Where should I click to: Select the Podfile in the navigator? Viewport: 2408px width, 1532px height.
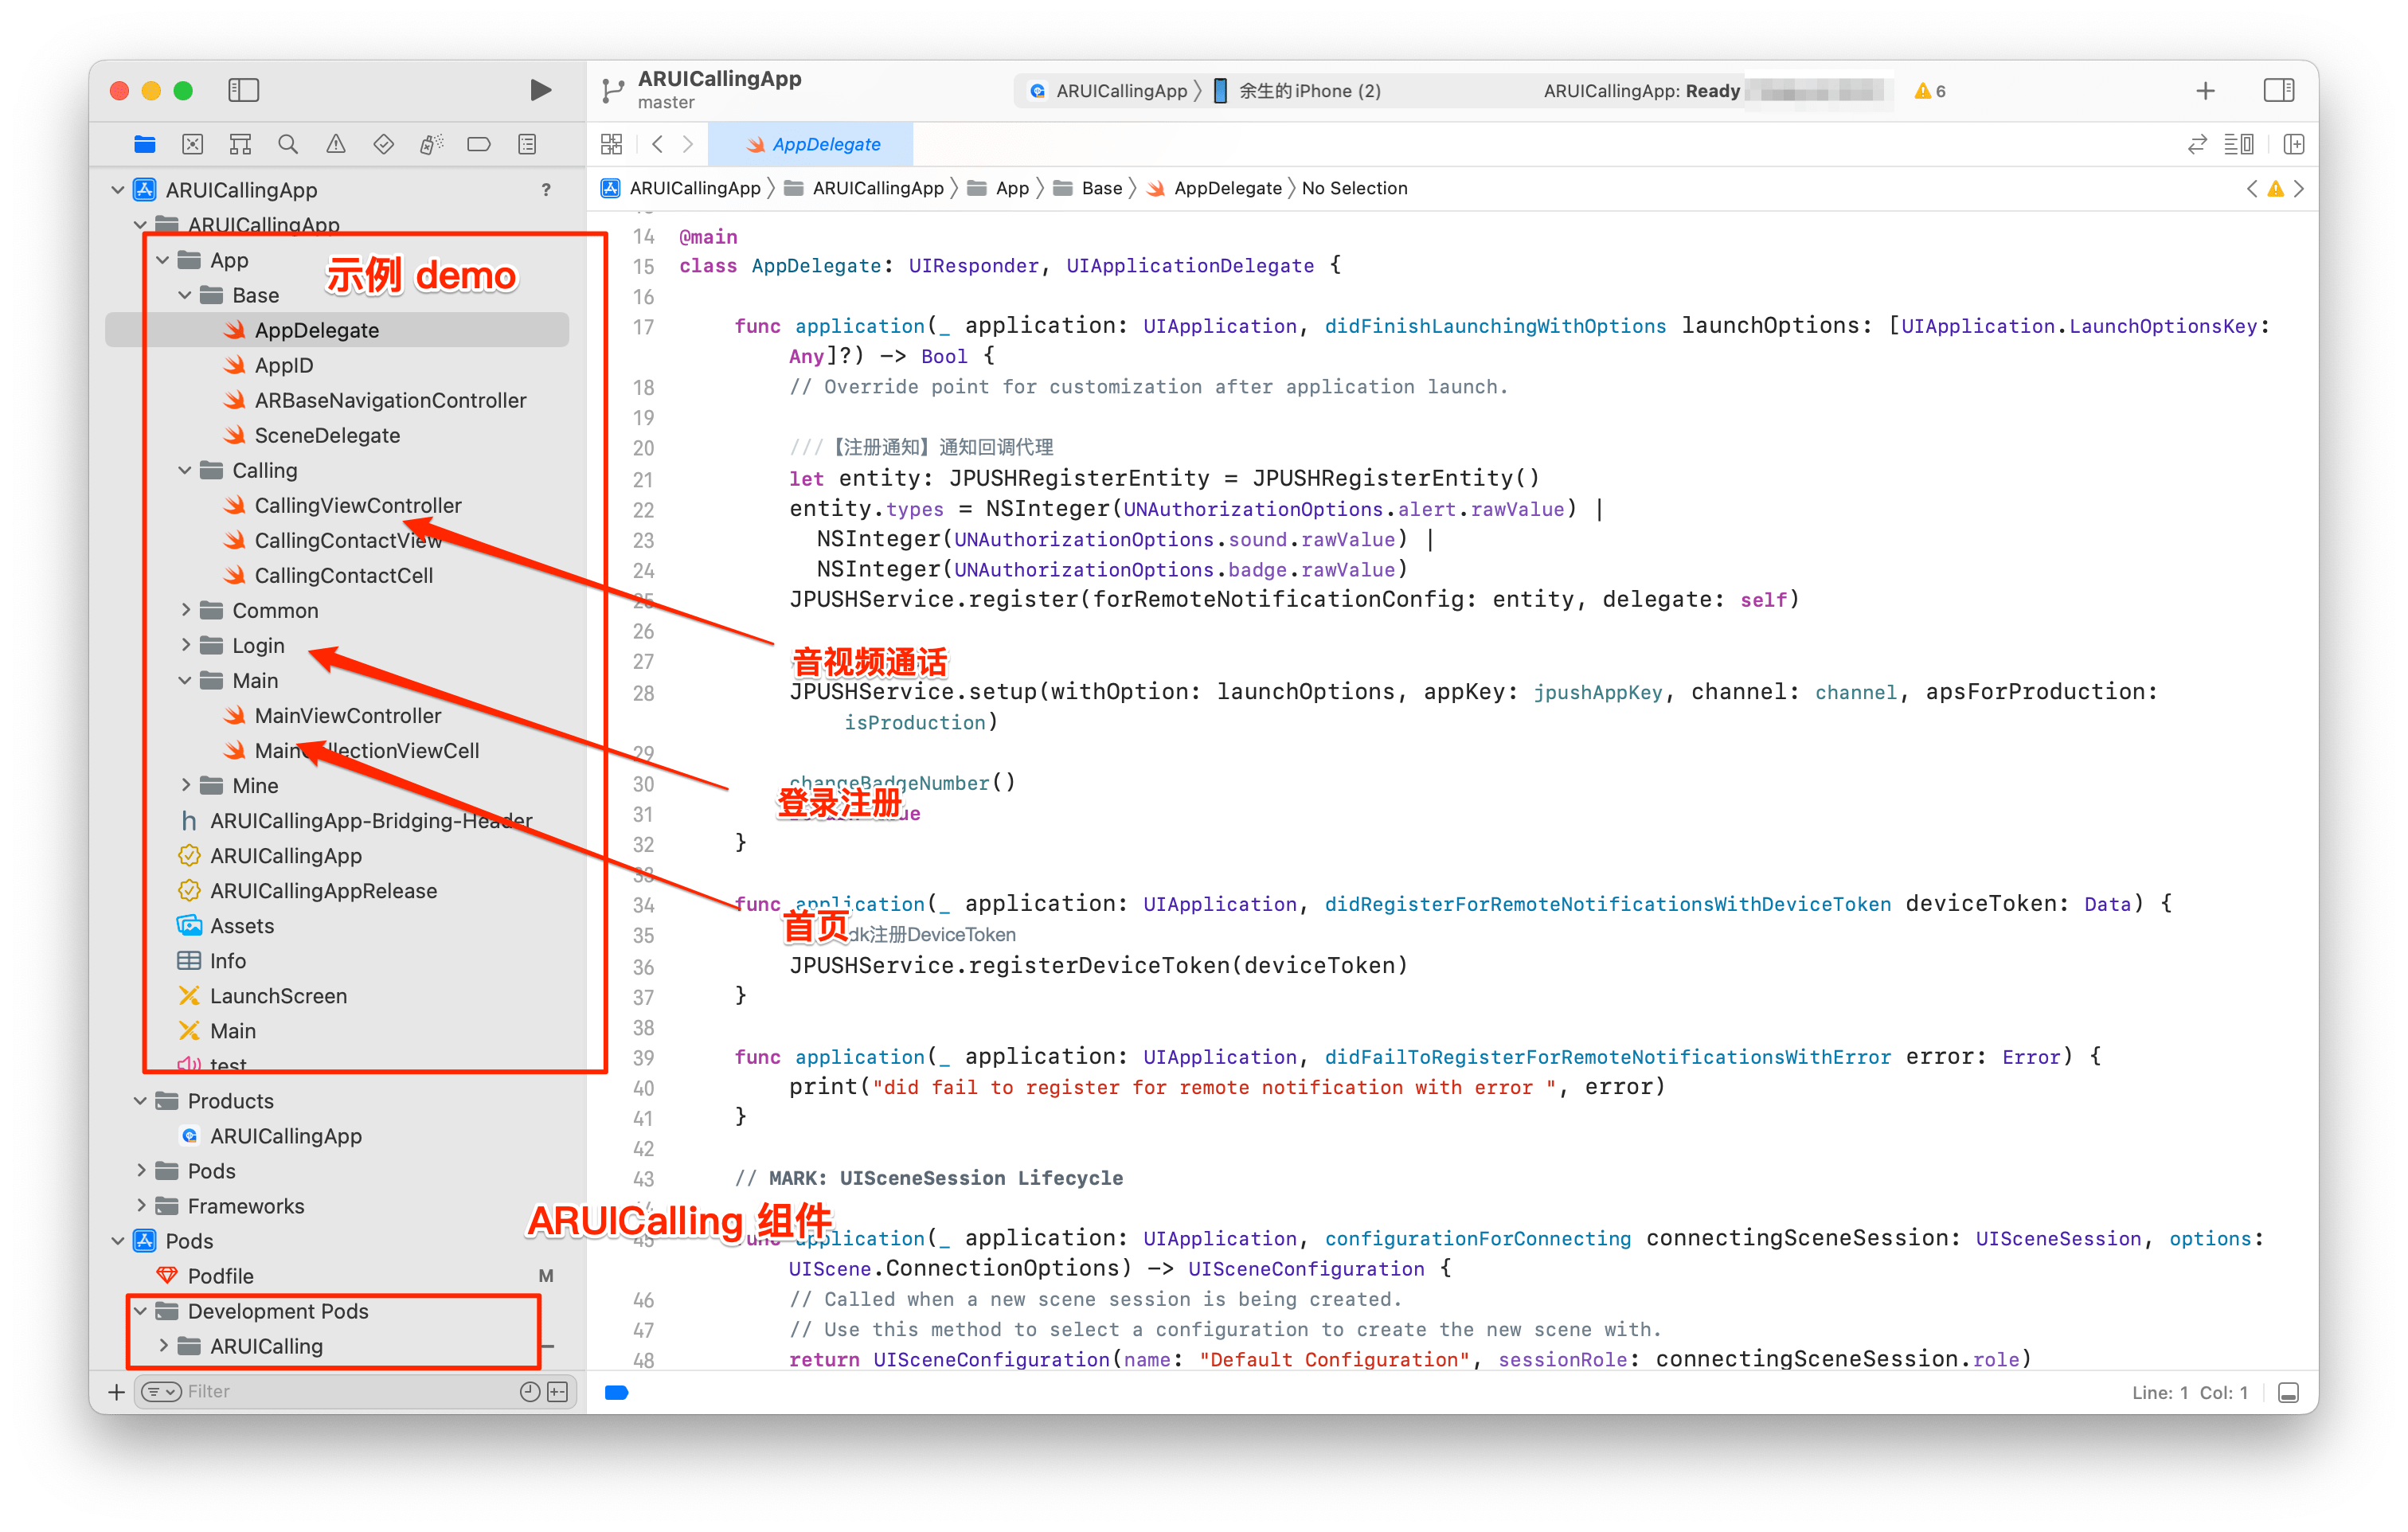[222, 1275]
